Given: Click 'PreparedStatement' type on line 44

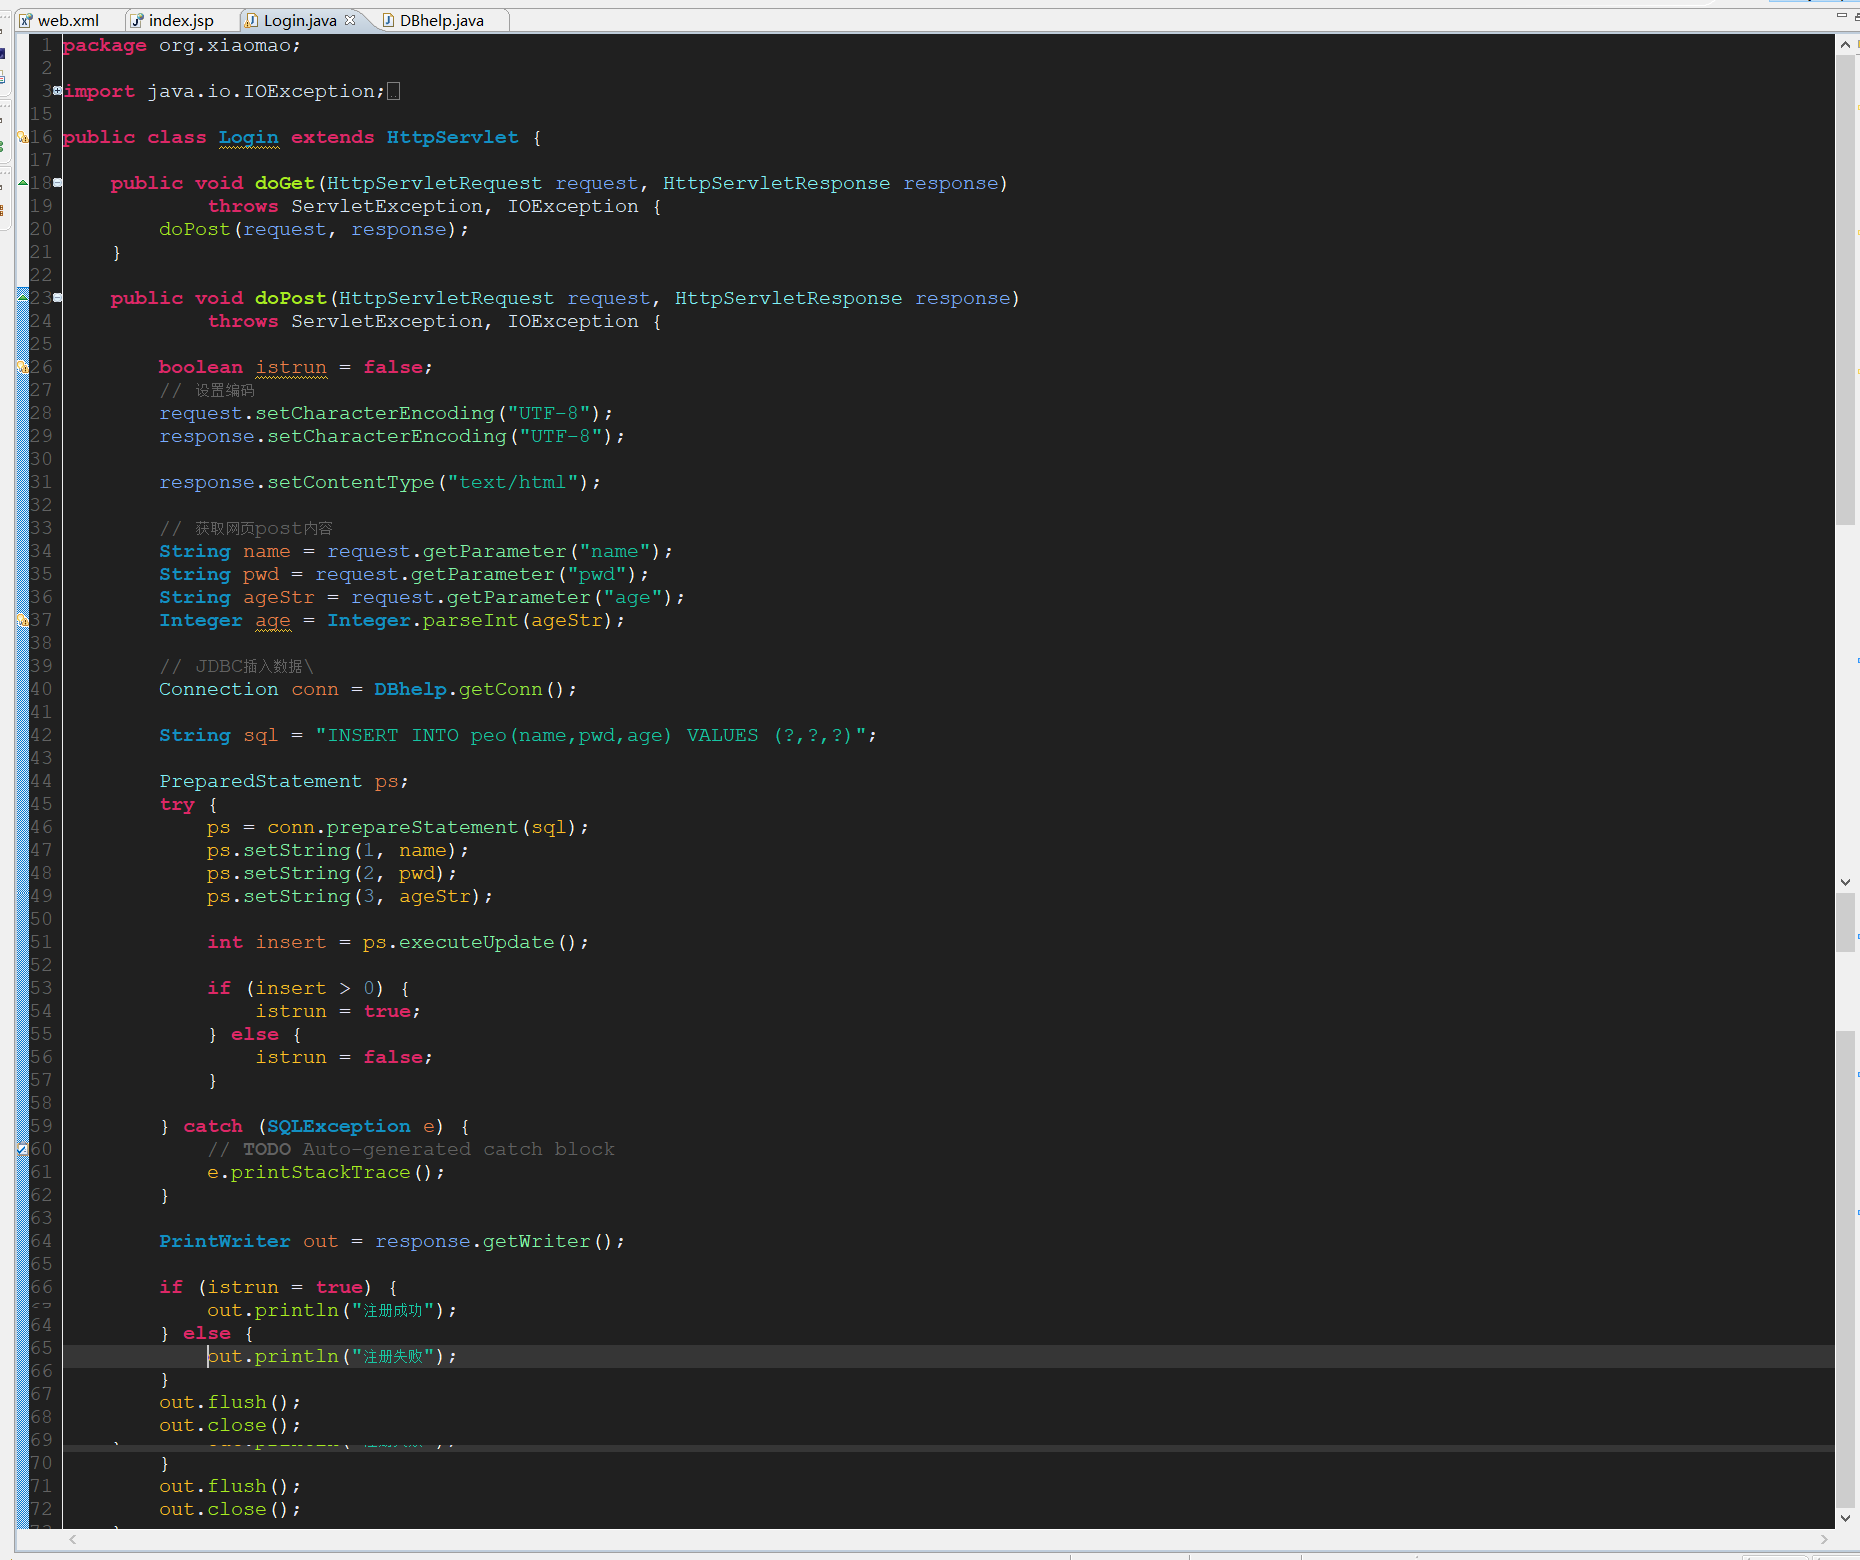Looking at the screenshot, I should (261, 782).
